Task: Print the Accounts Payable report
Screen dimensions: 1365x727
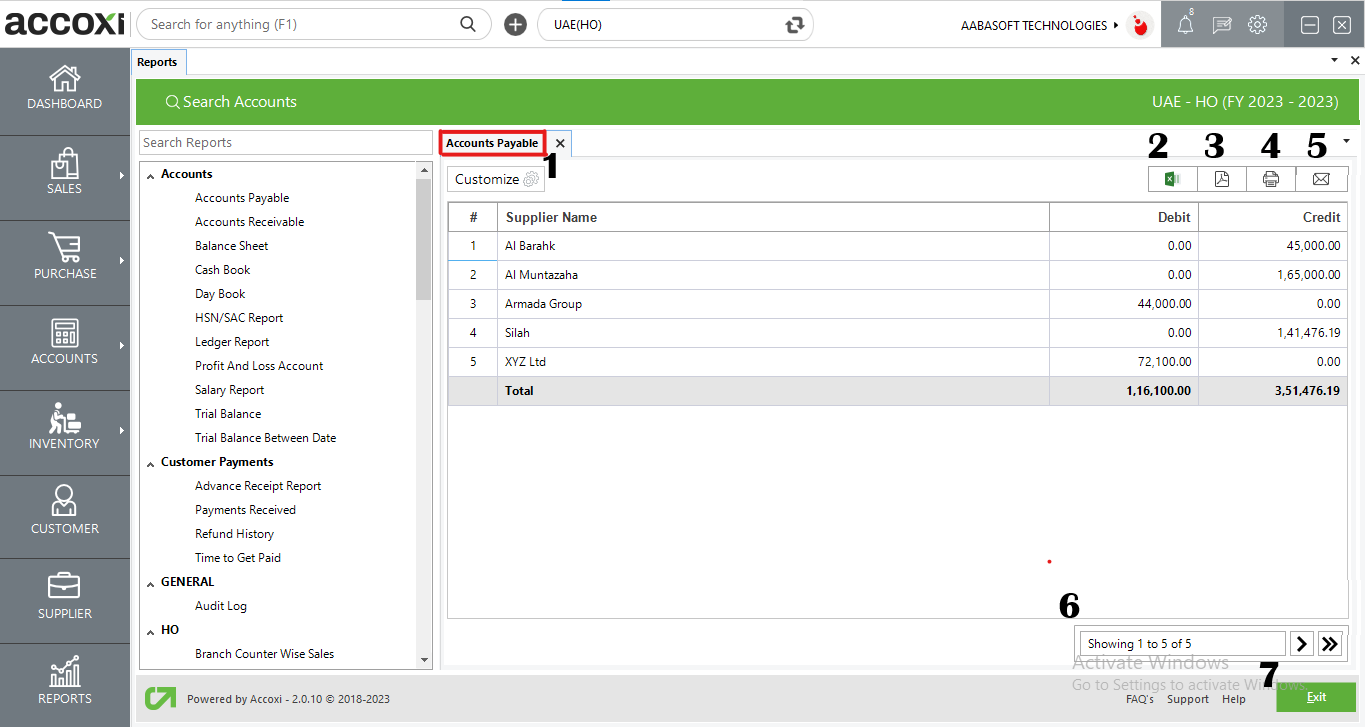Action: 1271,179
